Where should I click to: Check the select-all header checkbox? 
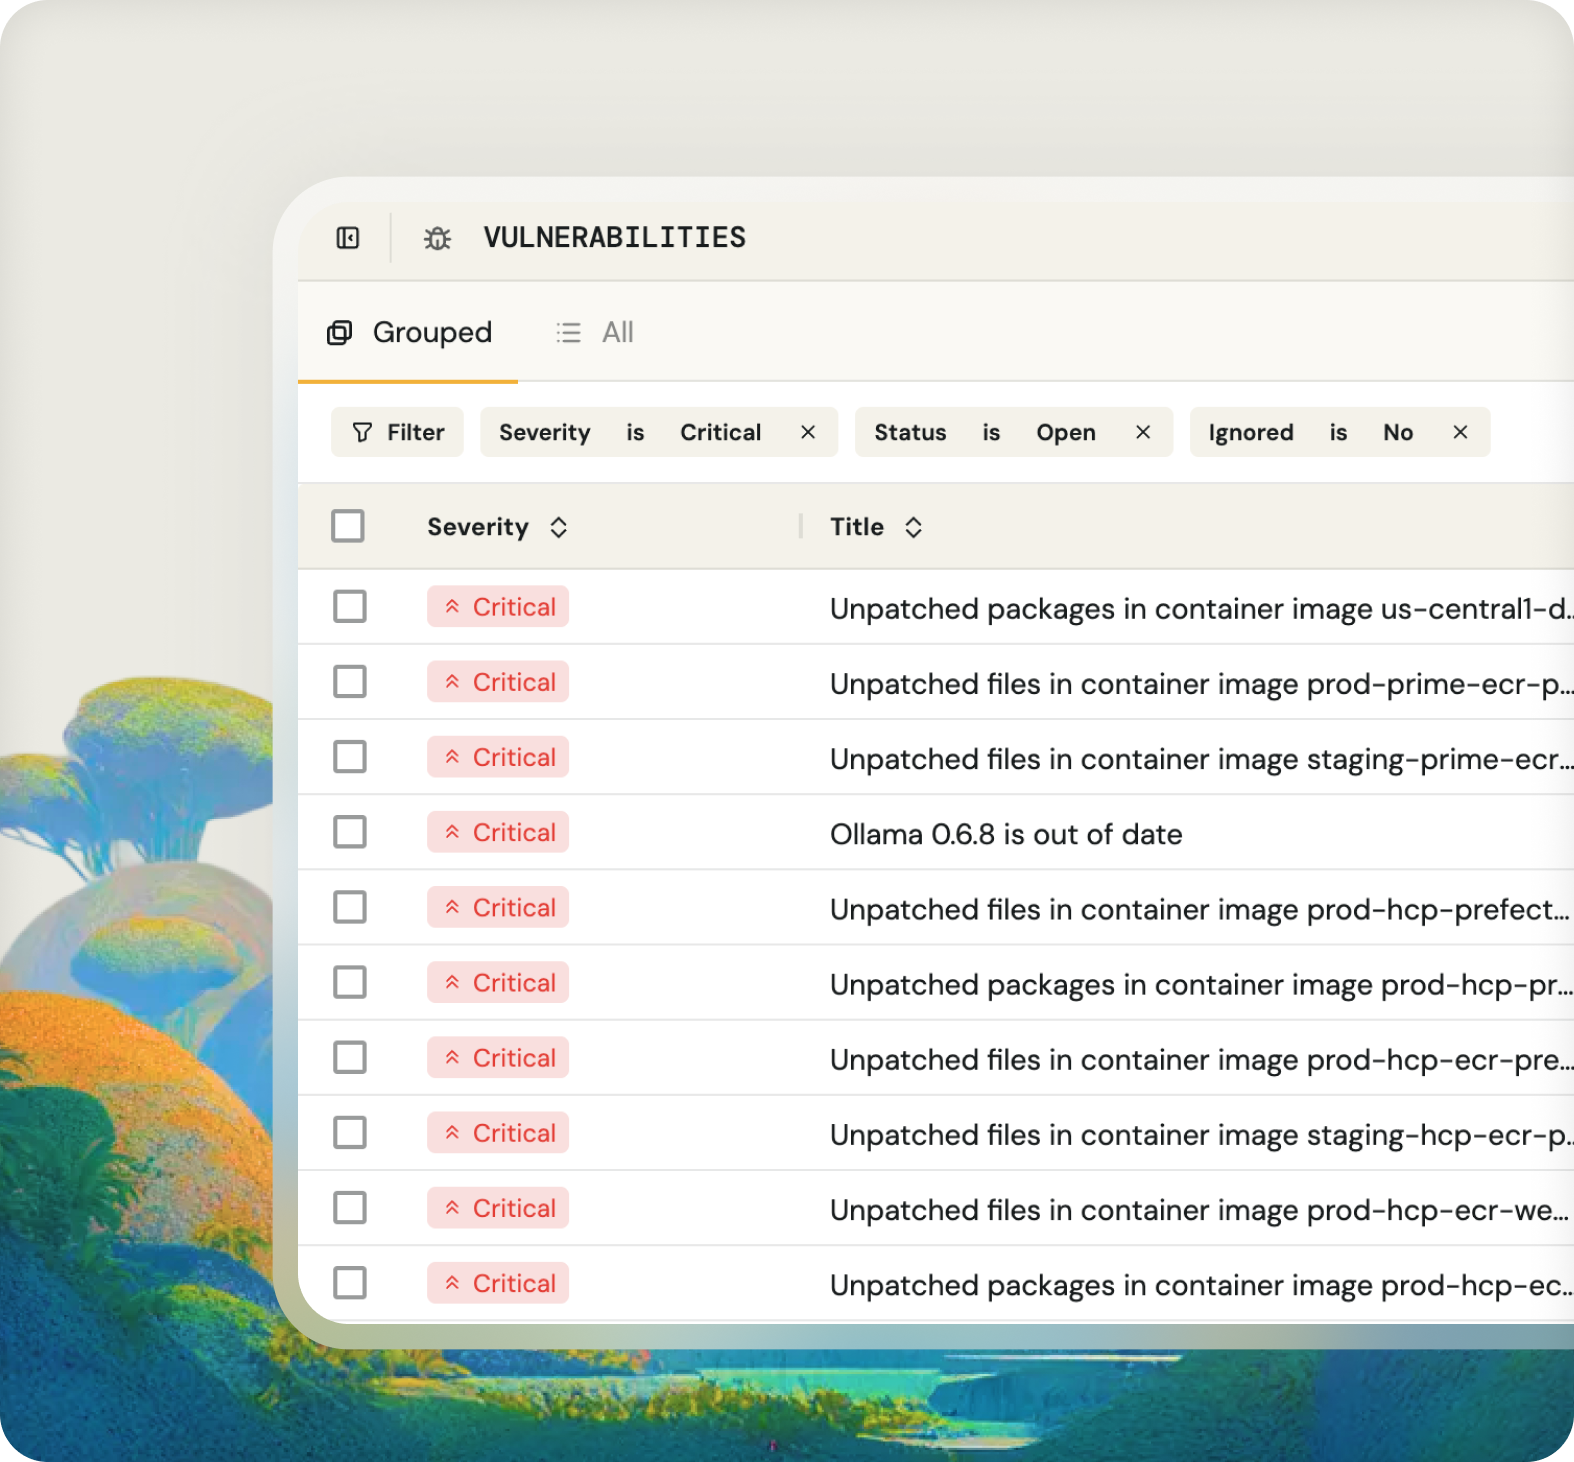[x=348, y=526]
